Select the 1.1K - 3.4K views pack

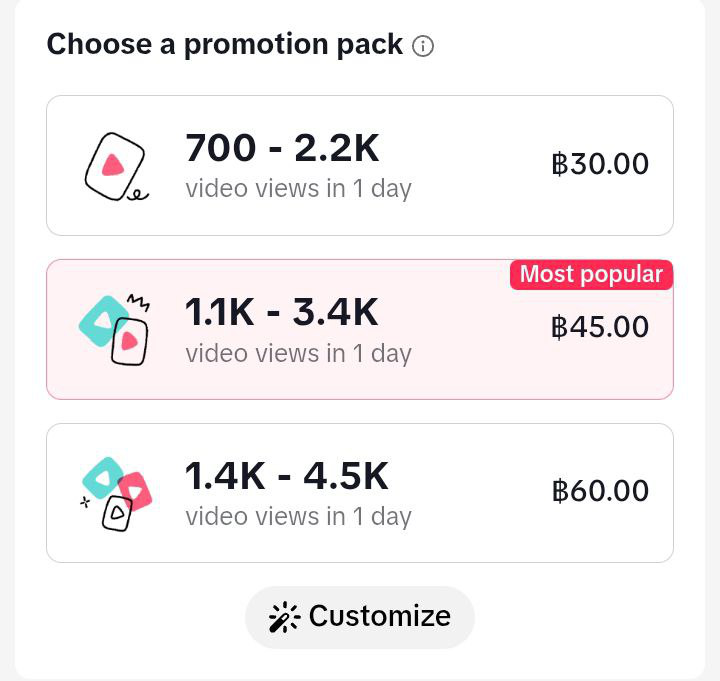(x=360, y=329)
